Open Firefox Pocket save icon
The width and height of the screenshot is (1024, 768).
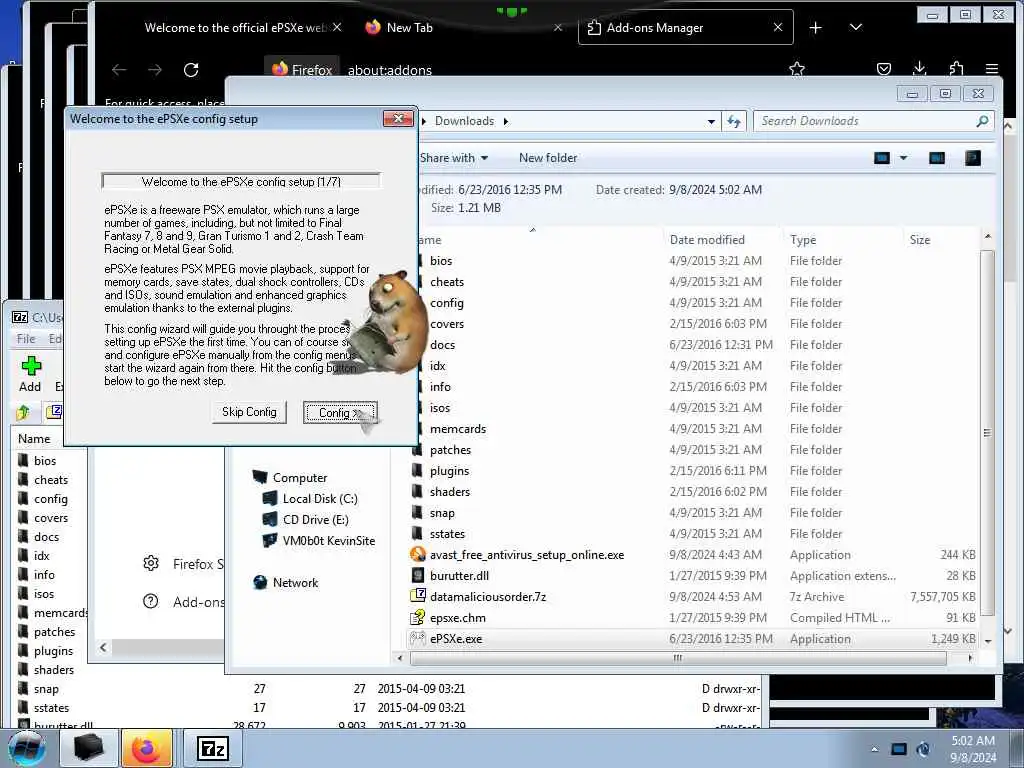click(884, 69)
